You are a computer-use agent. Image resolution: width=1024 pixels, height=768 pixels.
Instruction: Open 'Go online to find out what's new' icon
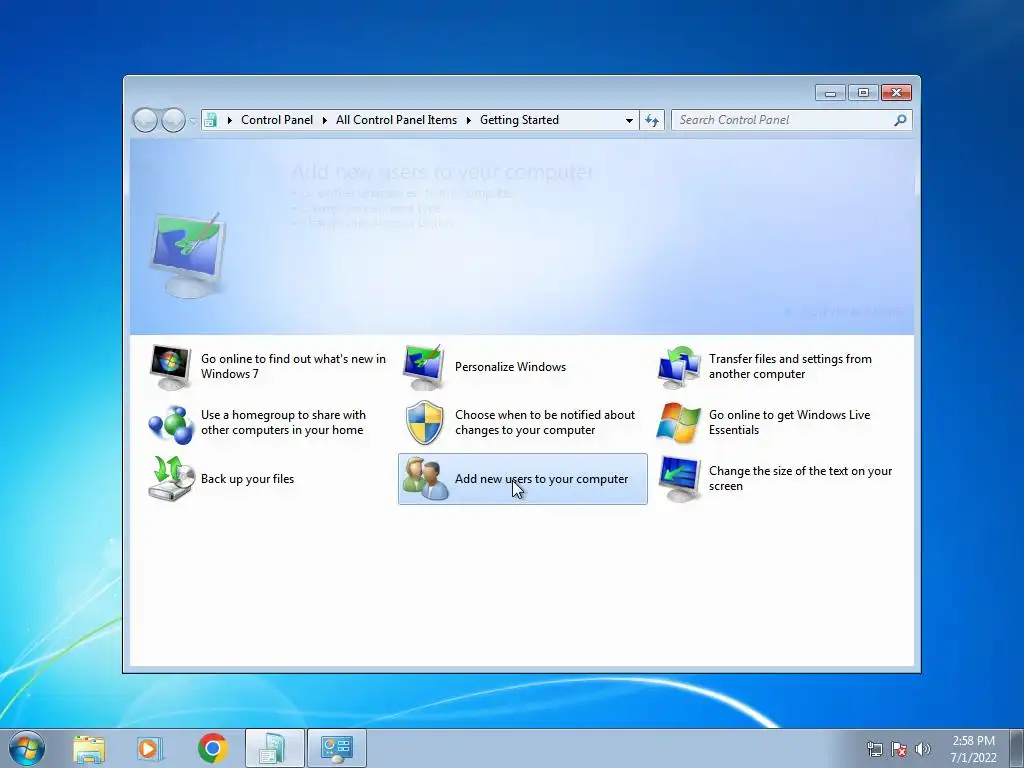coord(170,367)
